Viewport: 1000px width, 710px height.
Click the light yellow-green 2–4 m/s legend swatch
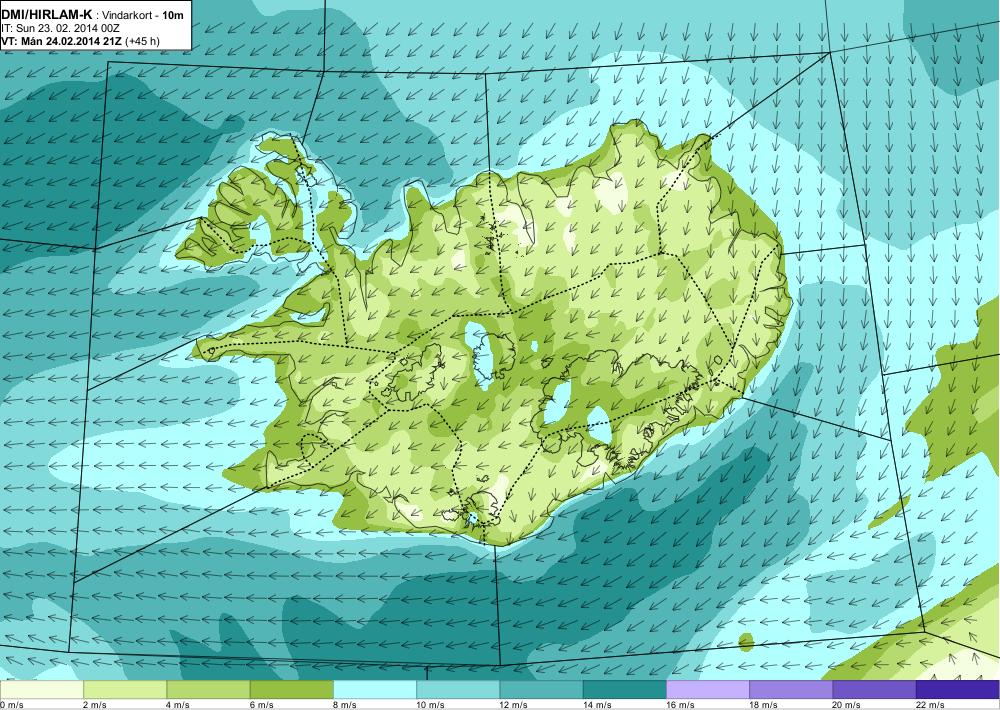click(x=125, y=690)
